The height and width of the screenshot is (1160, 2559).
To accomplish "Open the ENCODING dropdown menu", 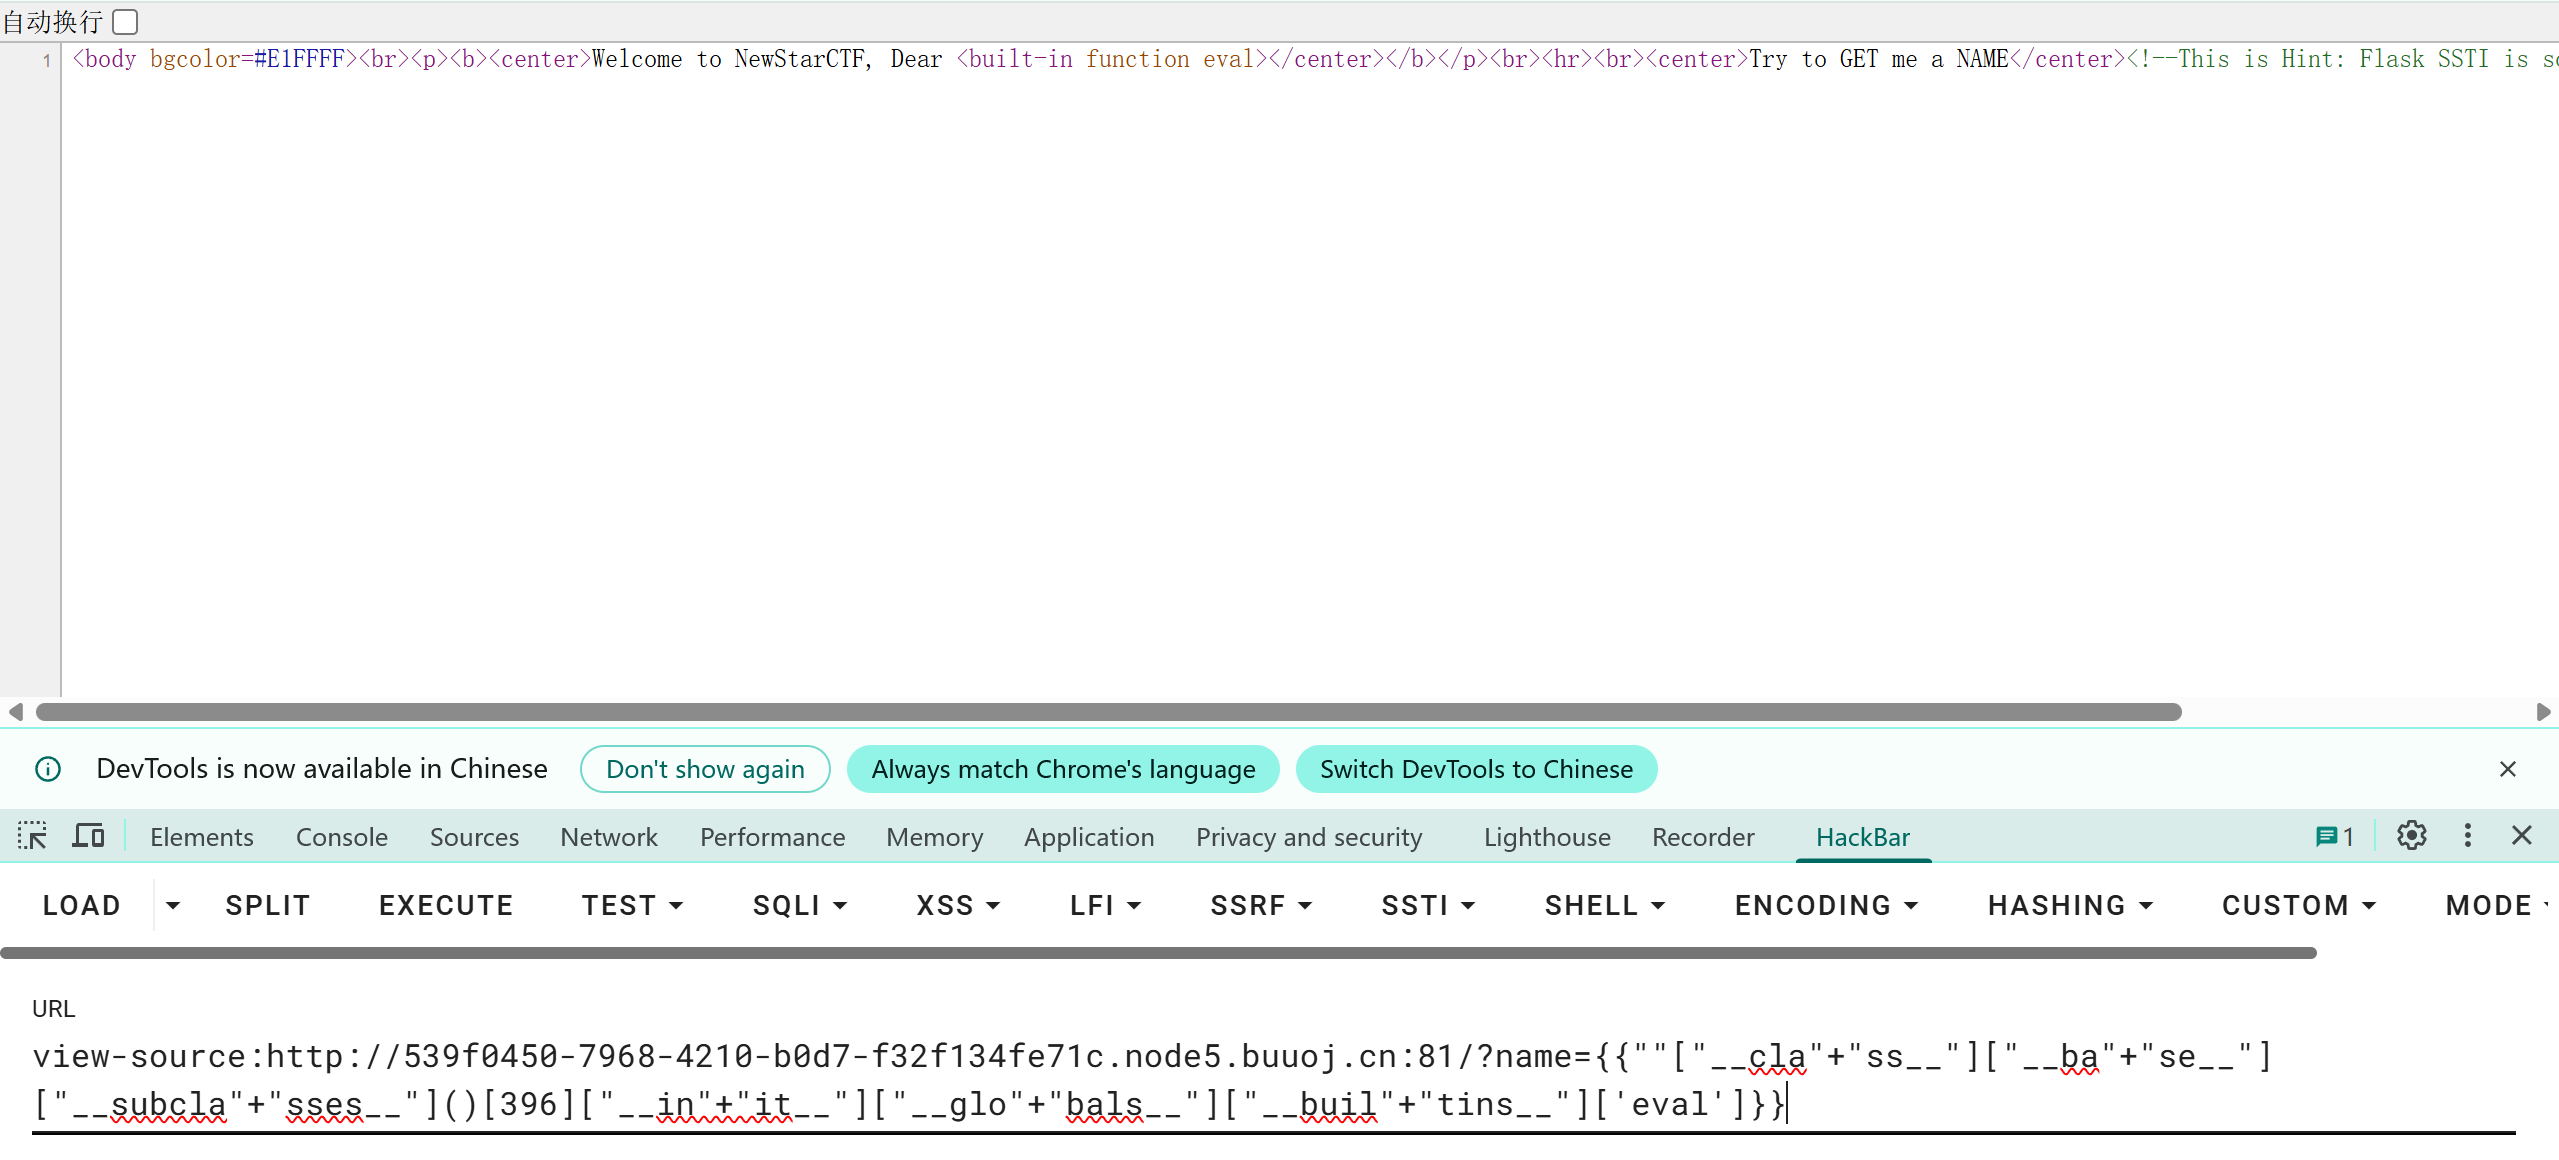I will tap(1826, 906).
